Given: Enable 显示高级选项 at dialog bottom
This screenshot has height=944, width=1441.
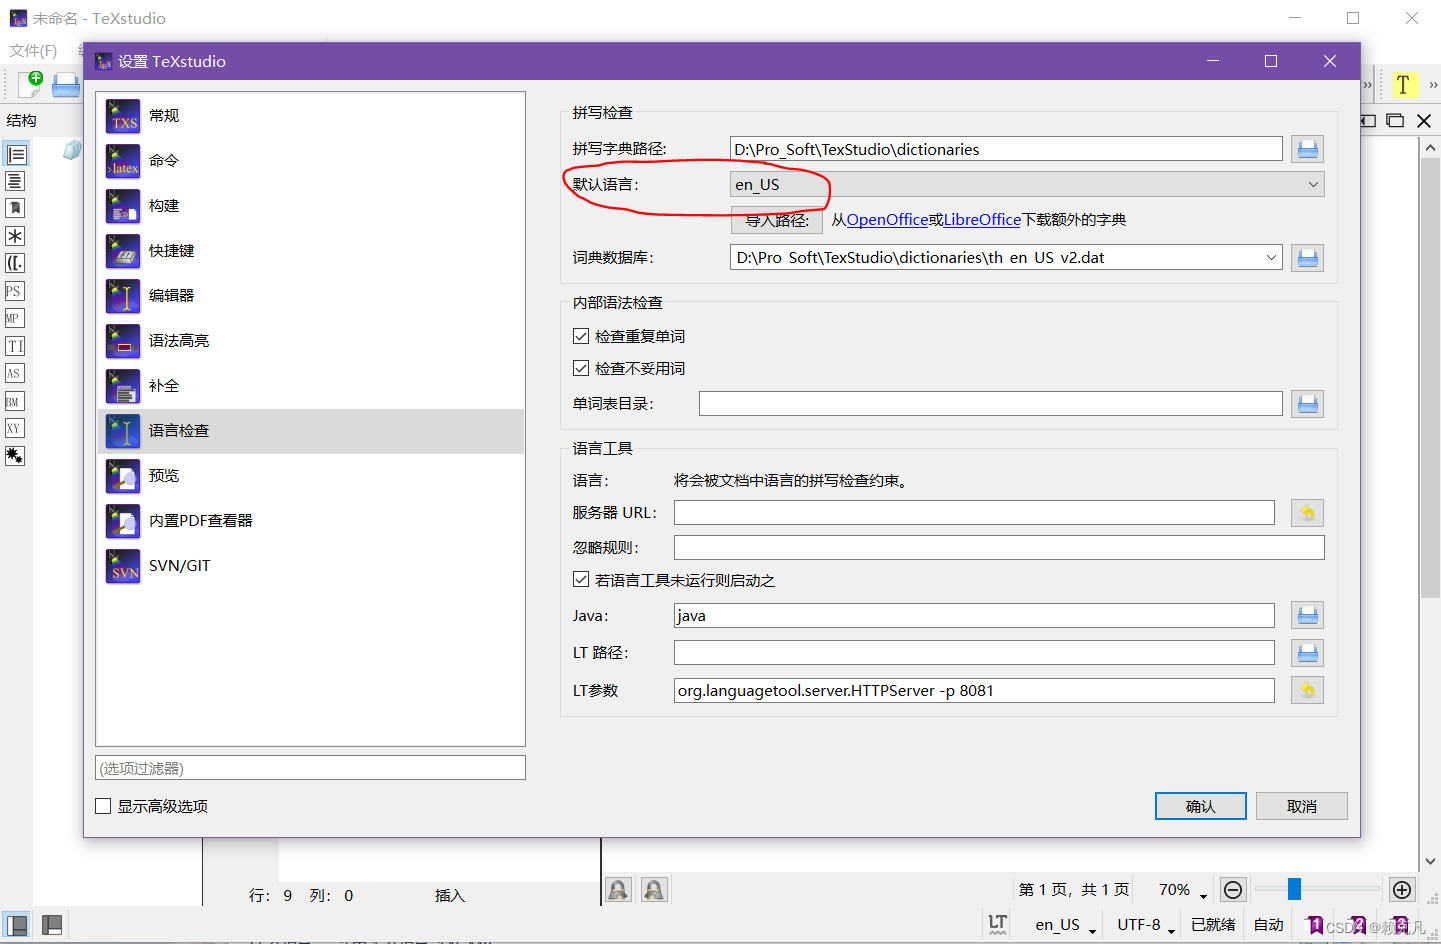Looking at the screenshot, I should [102, 805].
